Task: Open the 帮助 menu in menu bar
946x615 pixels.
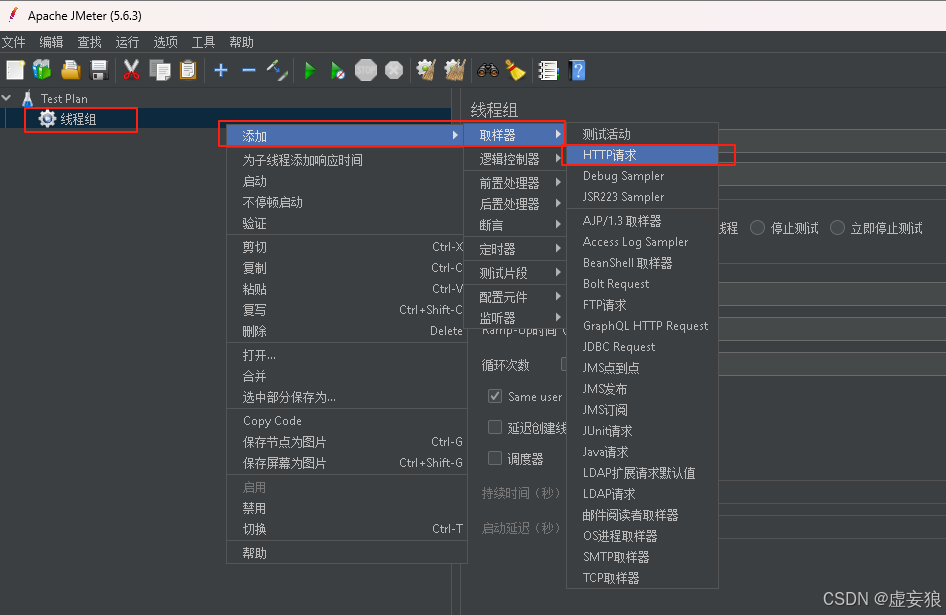Action: 241,42
